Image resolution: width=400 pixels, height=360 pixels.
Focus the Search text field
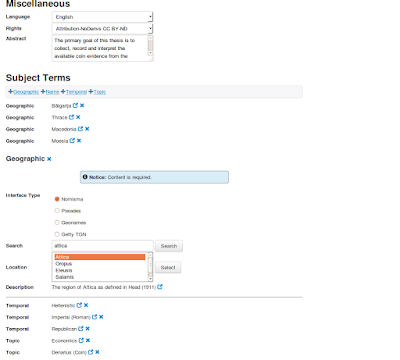[102, 246]
